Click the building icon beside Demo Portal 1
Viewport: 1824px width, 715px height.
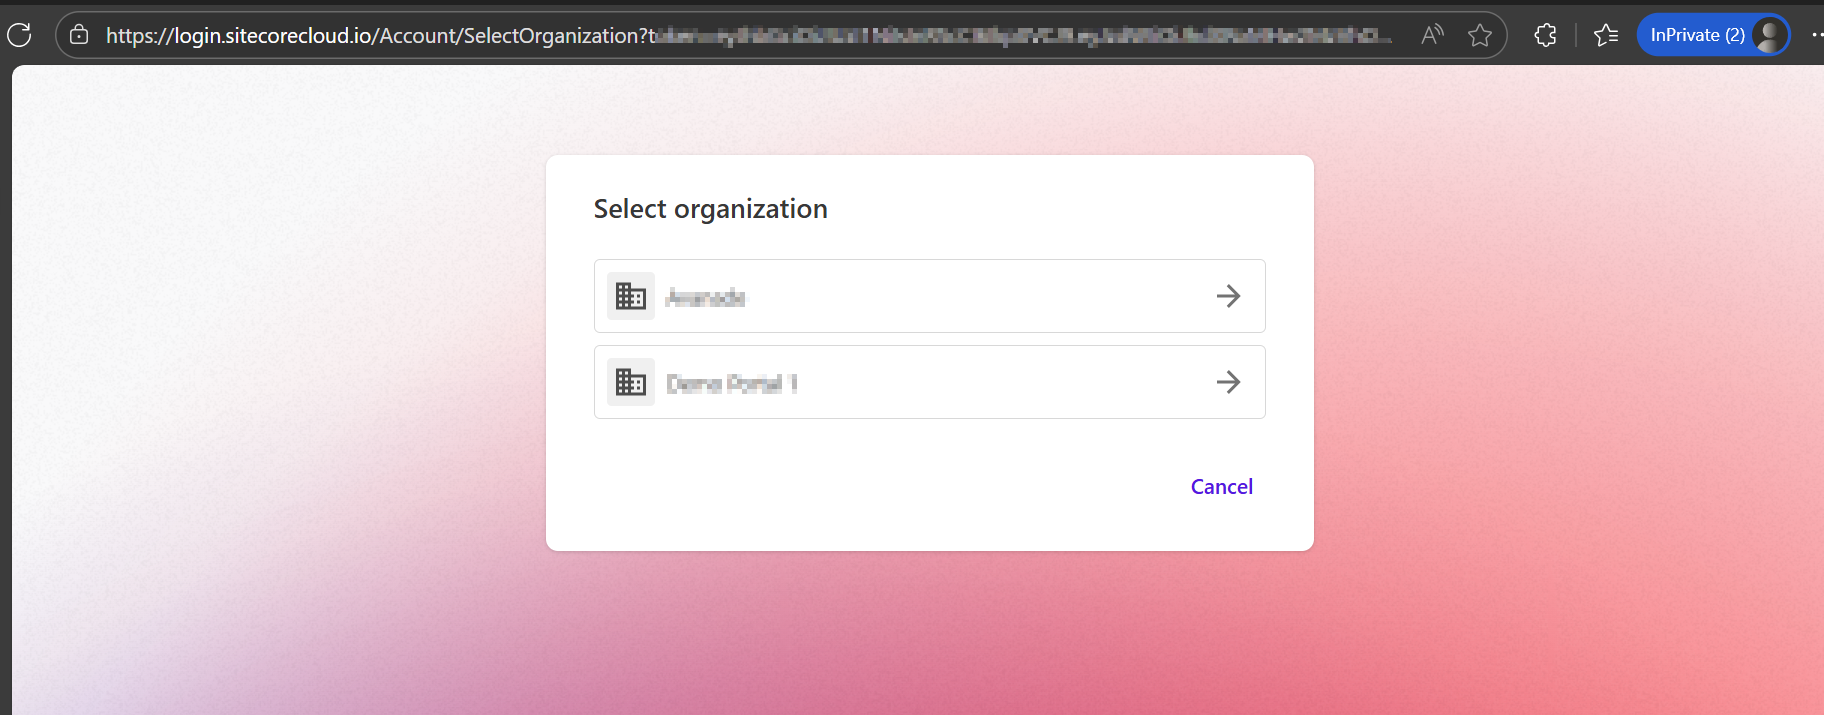click(631, 382)
